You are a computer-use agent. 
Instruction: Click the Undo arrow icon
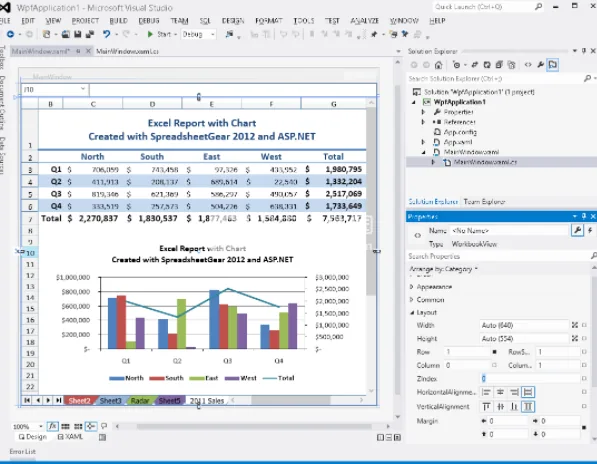click(x=106, y=34)
